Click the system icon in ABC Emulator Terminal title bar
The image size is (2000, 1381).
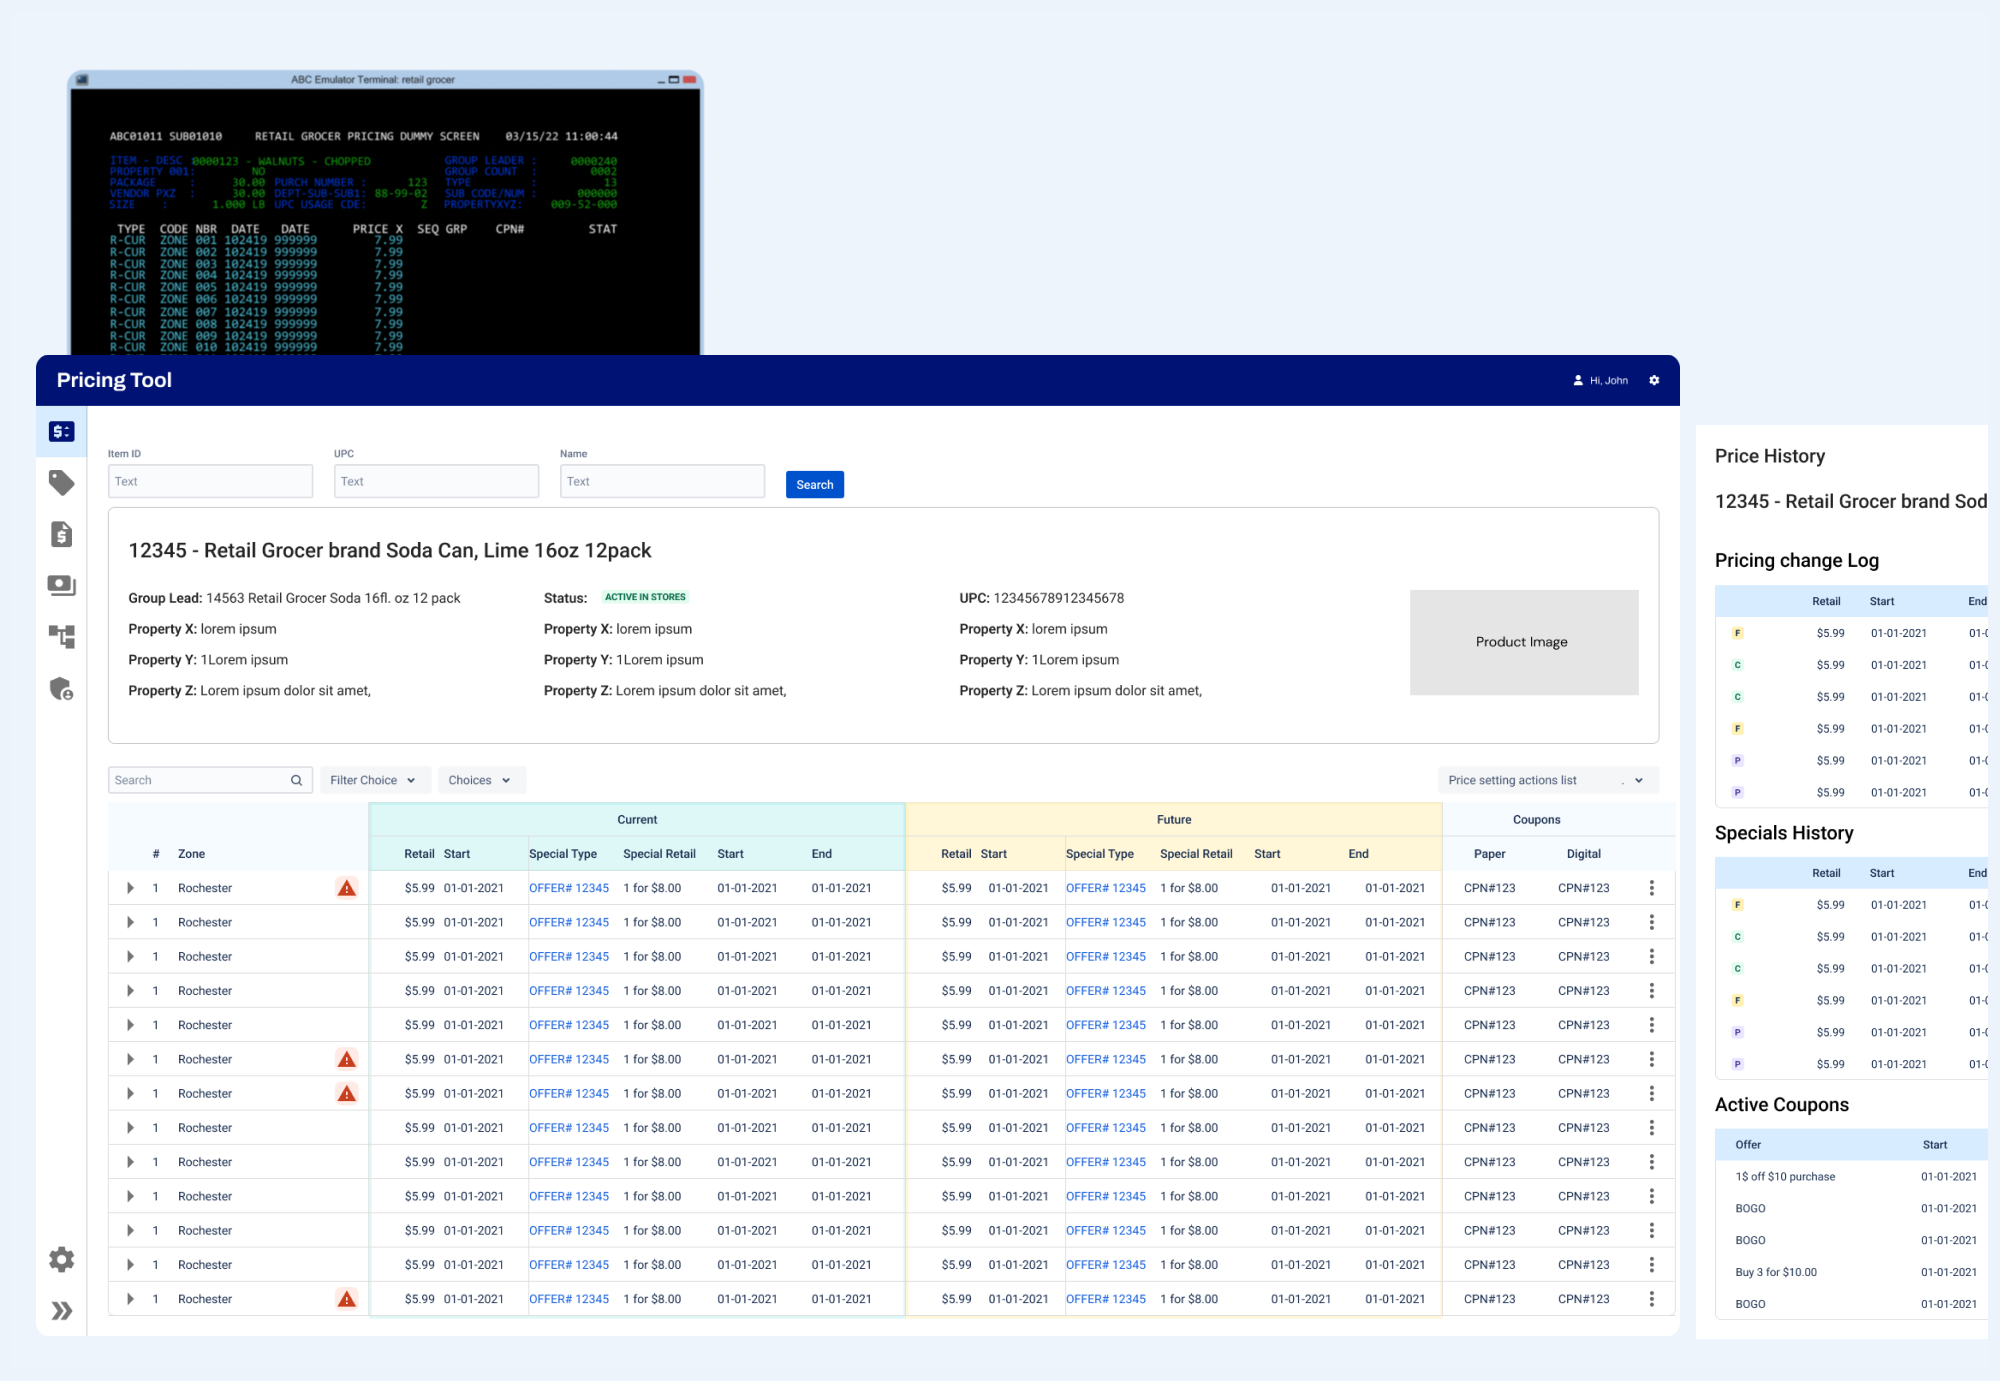coord(82,79)
